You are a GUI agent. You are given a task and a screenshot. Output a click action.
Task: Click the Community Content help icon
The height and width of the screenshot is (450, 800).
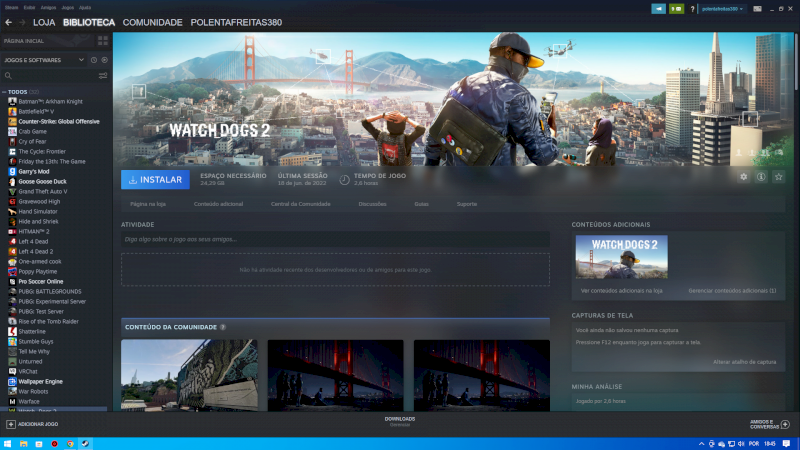(x=223, y=327)
